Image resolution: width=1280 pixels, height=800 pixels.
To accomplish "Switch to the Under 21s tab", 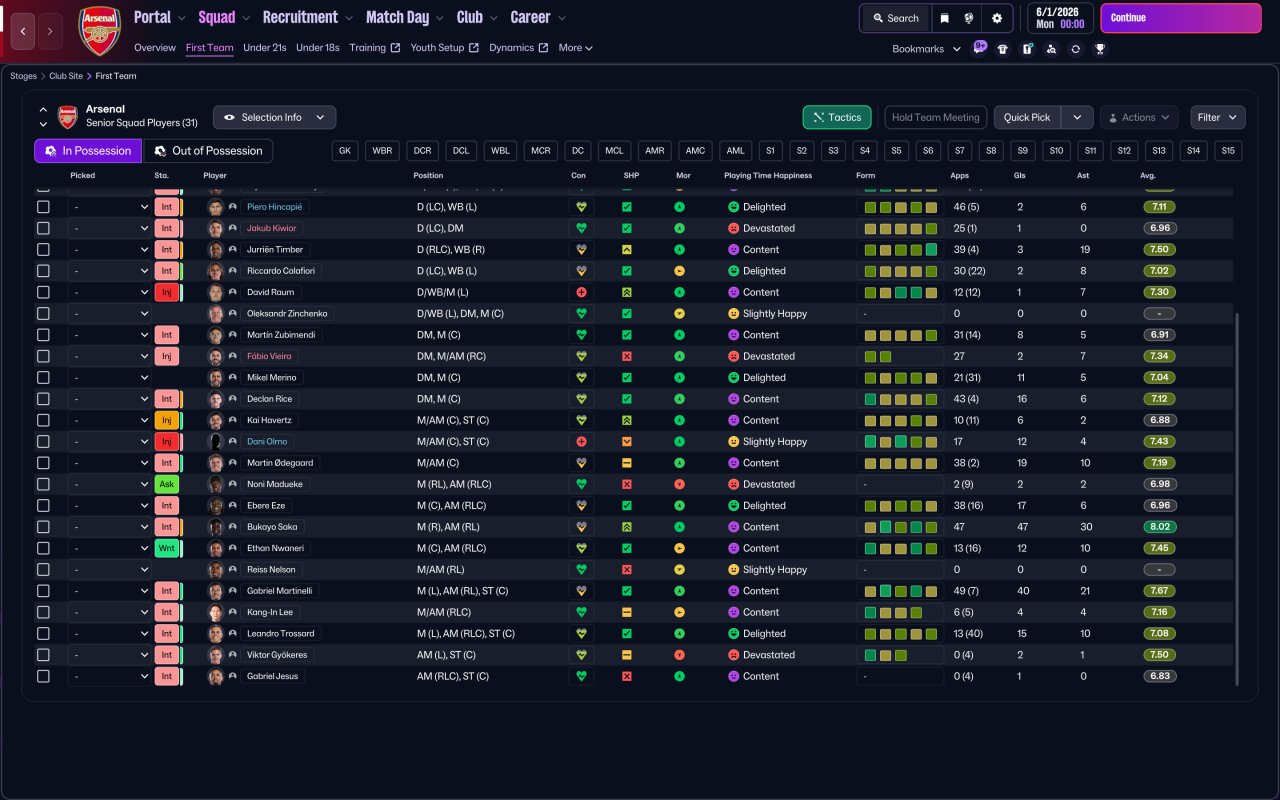I will (265, 48).
